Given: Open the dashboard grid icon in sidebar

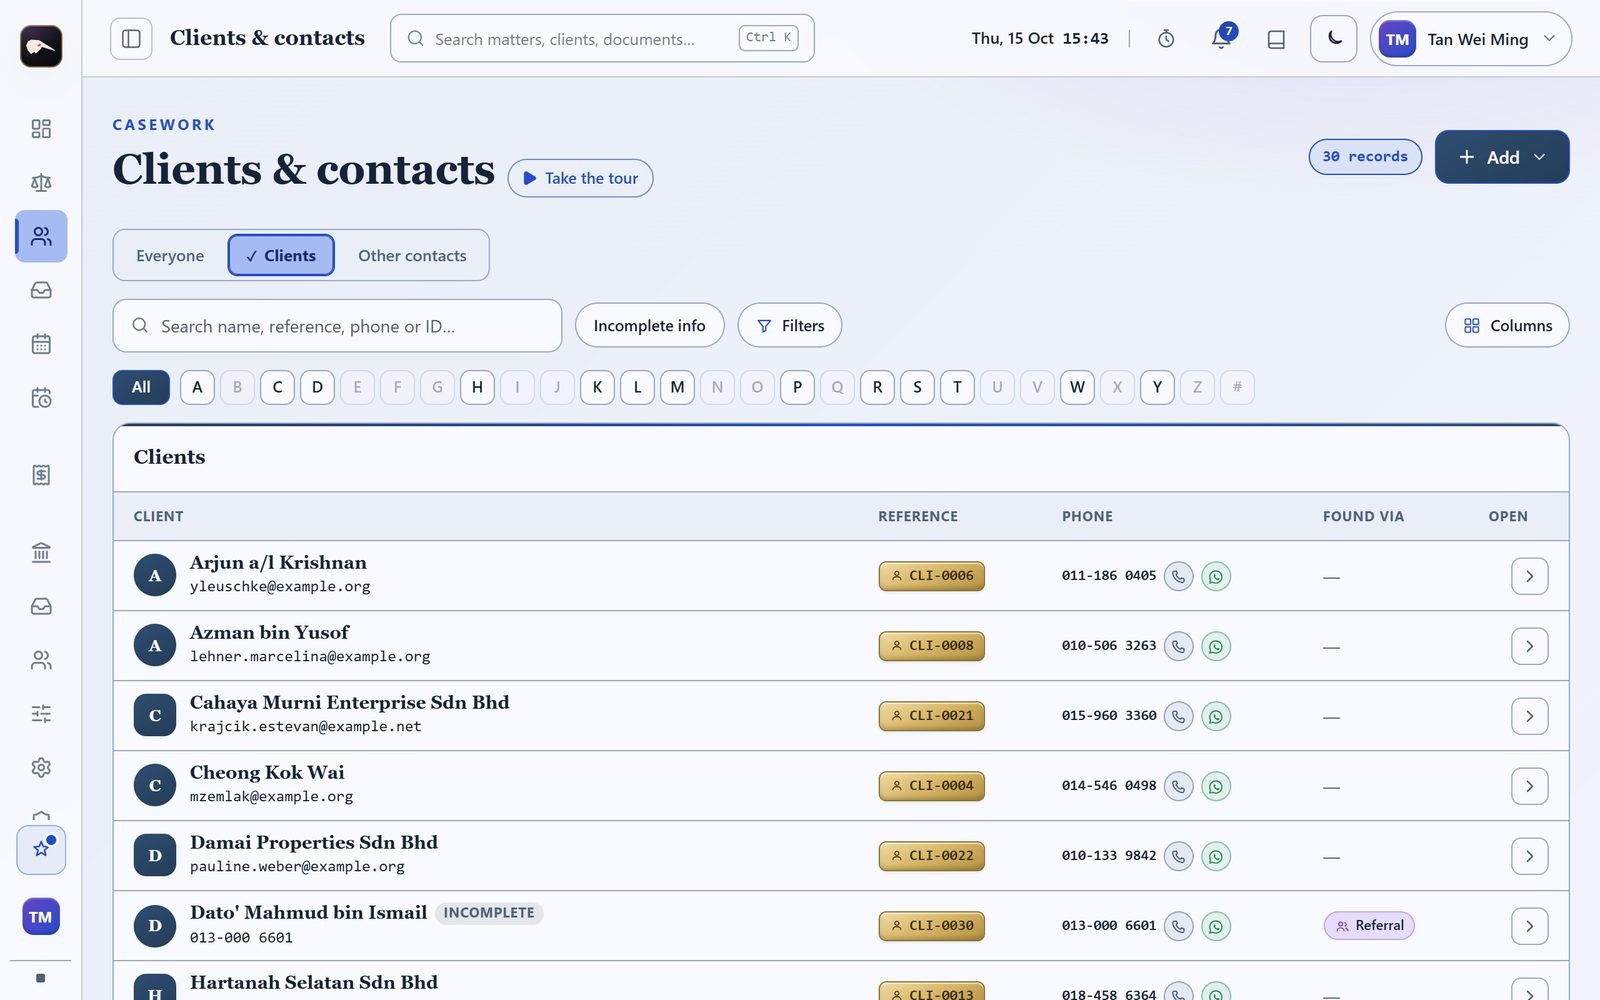Looking at the screenshot, I should [x=41, y=129].
